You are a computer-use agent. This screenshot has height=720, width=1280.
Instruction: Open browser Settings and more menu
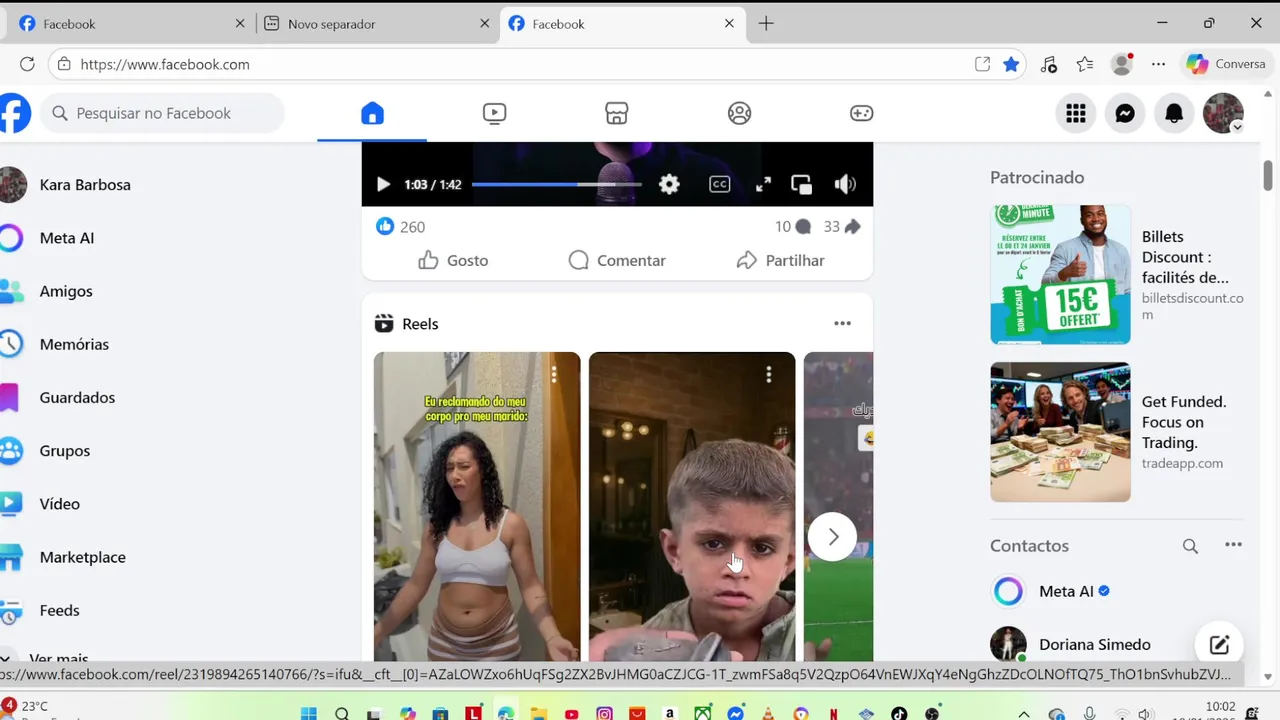tap(1158, 64)
